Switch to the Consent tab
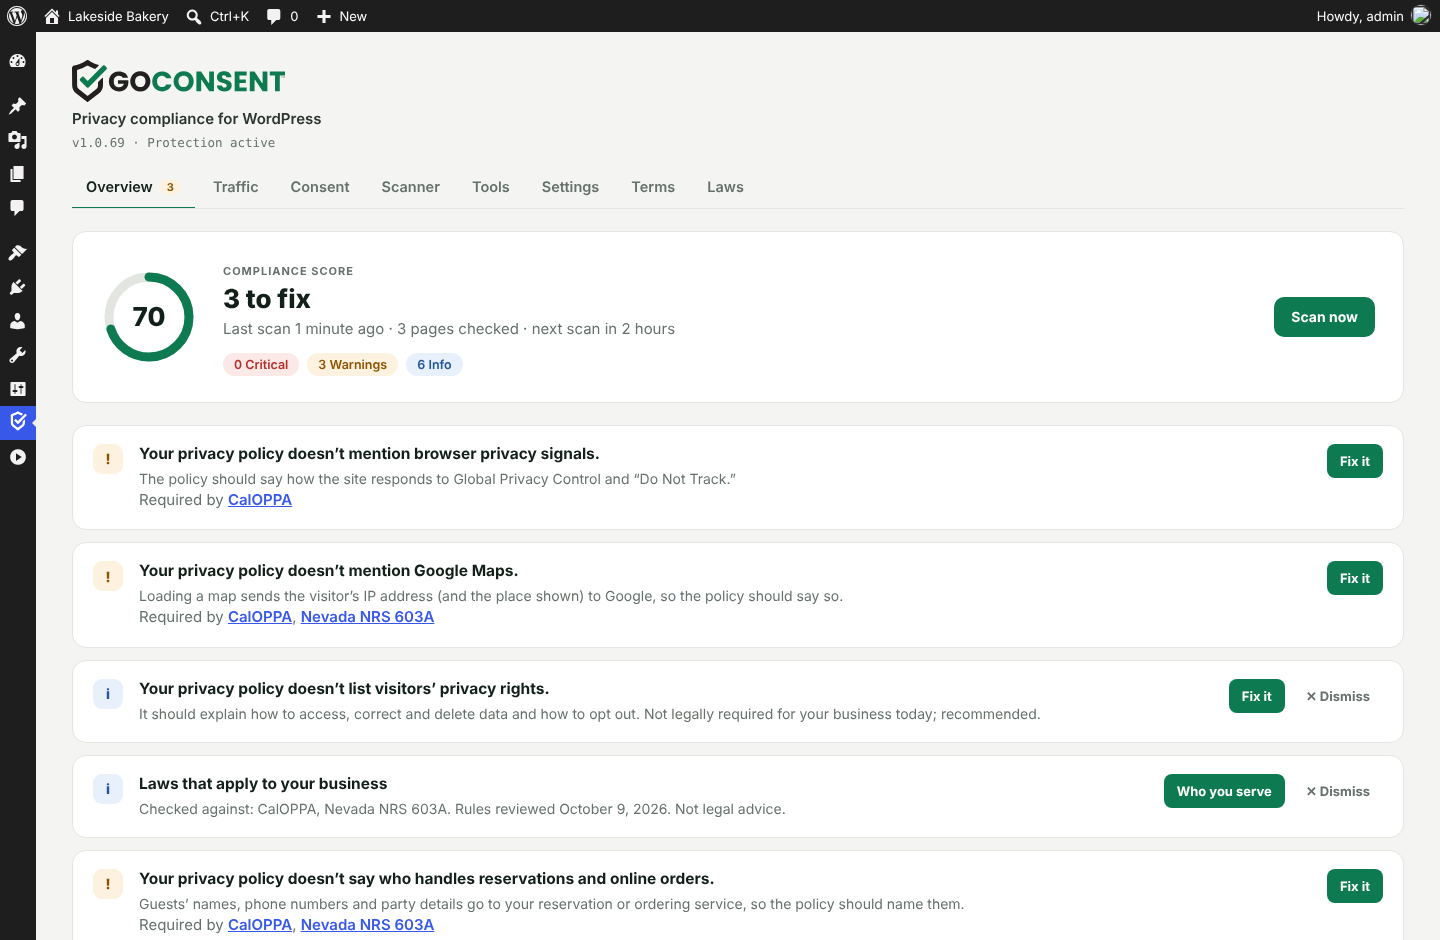This screenshot has height=940, width=1440. tap(320, 187)
